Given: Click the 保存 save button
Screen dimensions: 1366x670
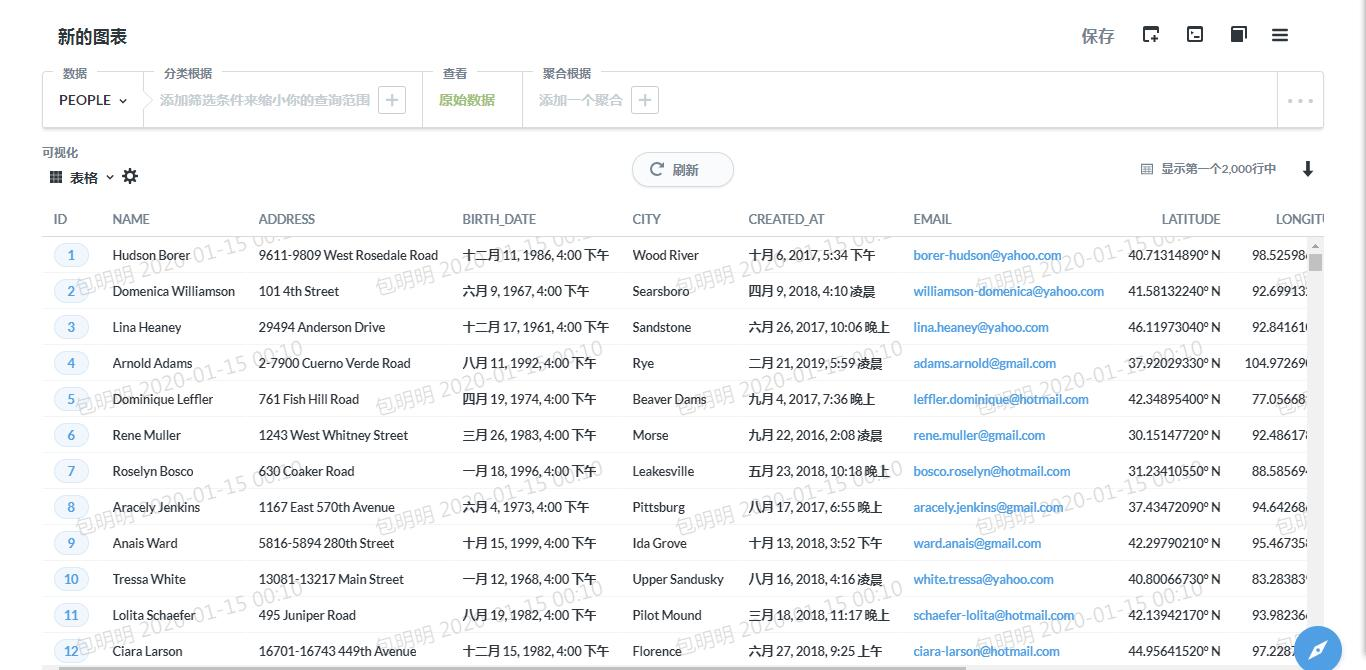Looking at the screenshot, I should coord(1098,36).
